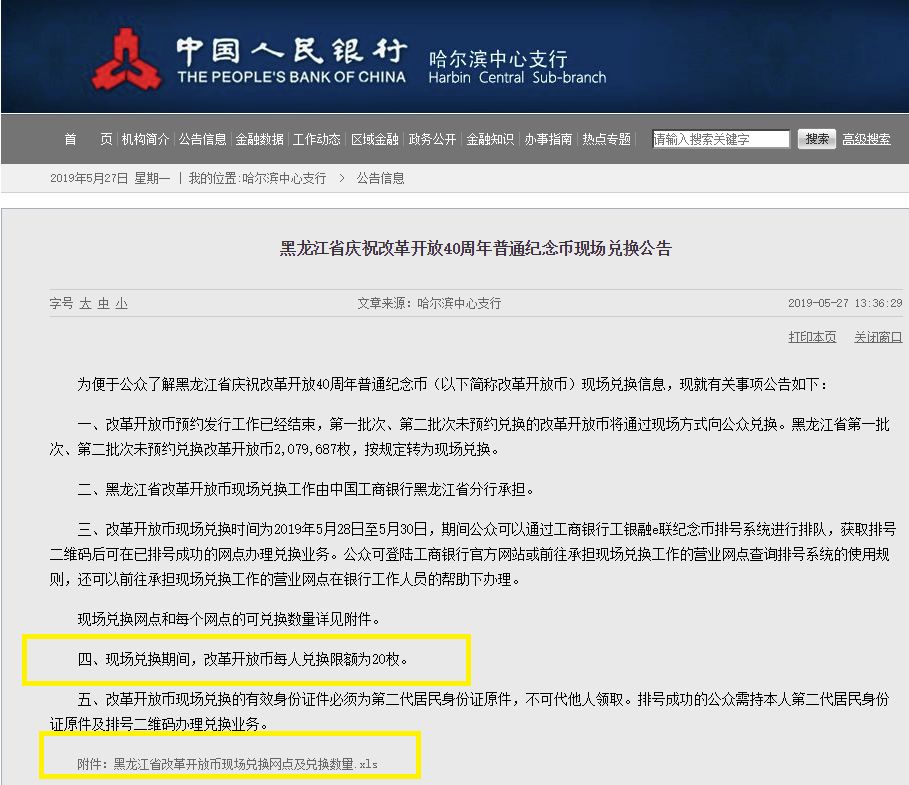
Task: Click the sentence 现场兑换网点和每个网点的可兑换数量详见附件
Action: pyautogui.click(x=229, y=619)
